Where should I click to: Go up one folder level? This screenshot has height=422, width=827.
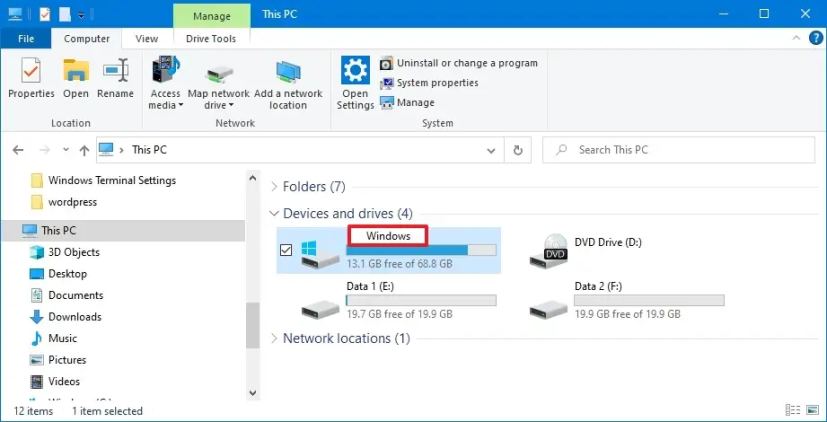84,150
